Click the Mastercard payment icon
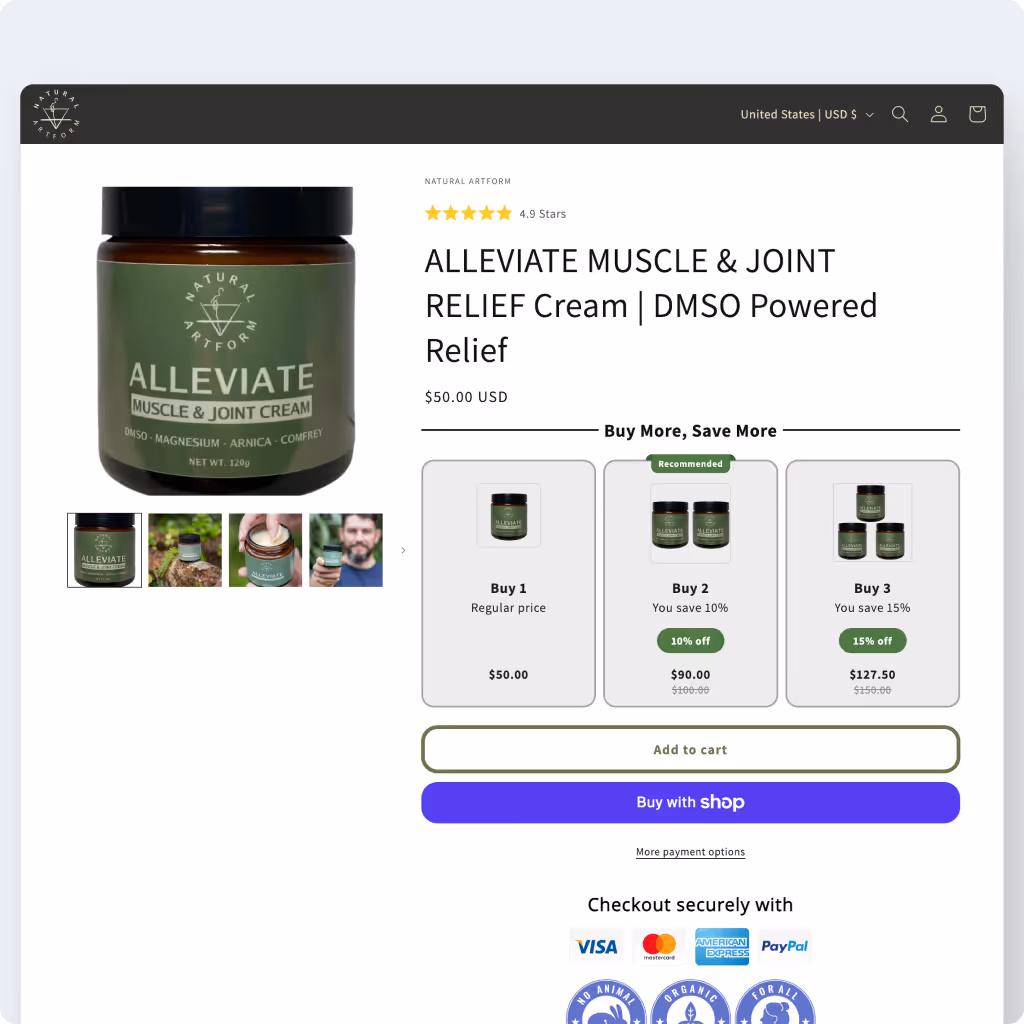 point(659,946)
